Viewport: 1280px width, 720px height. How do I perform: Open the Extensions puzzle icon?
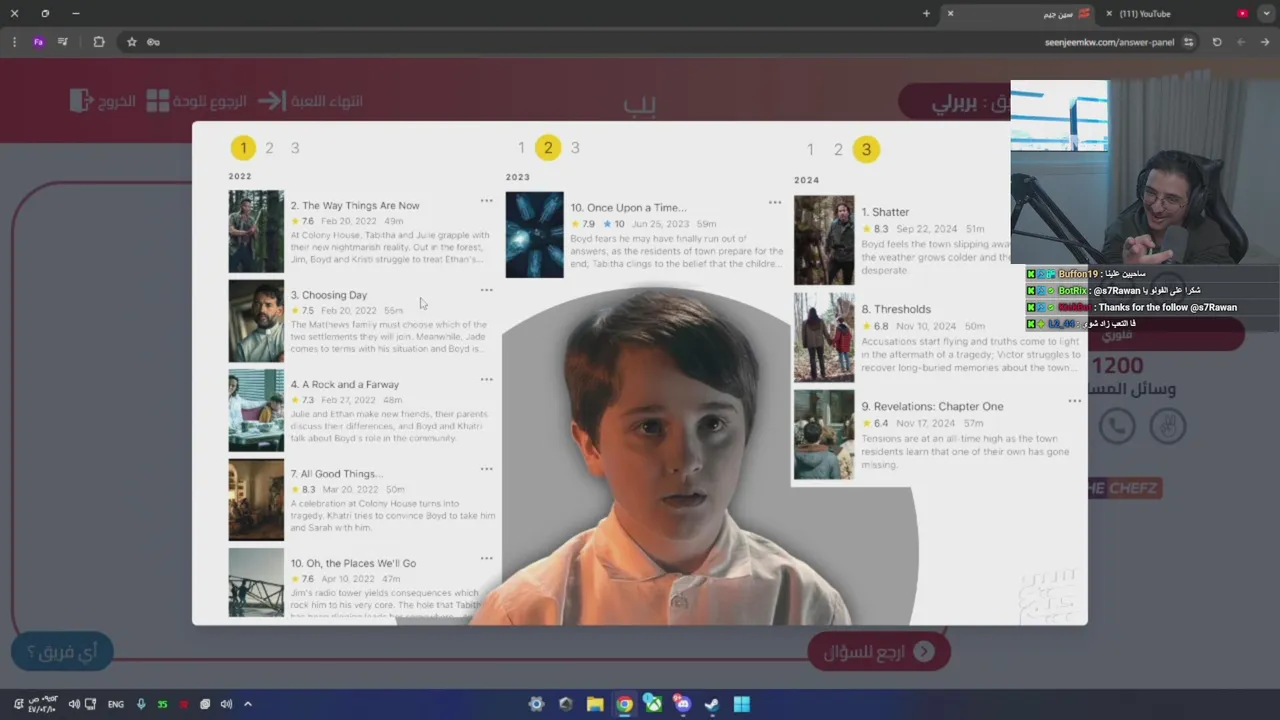[98, 42]
